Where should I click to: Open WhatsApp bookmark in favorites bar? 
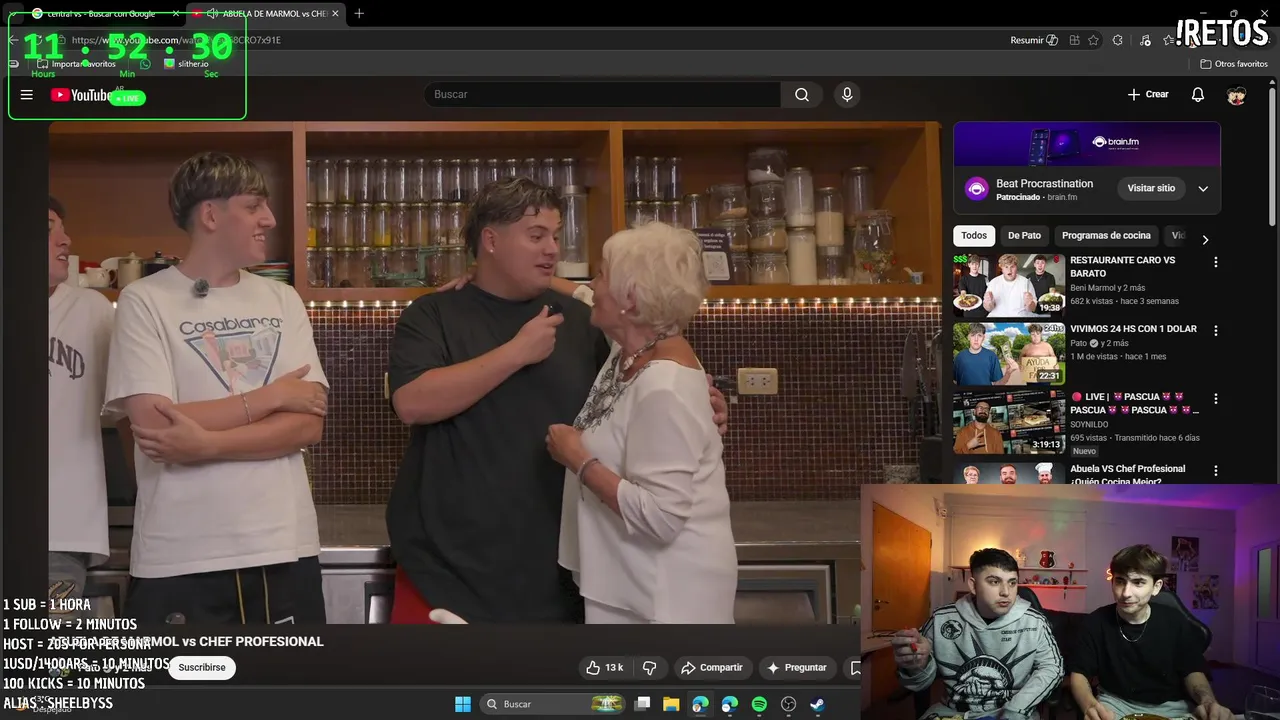(x=145, y=64)
